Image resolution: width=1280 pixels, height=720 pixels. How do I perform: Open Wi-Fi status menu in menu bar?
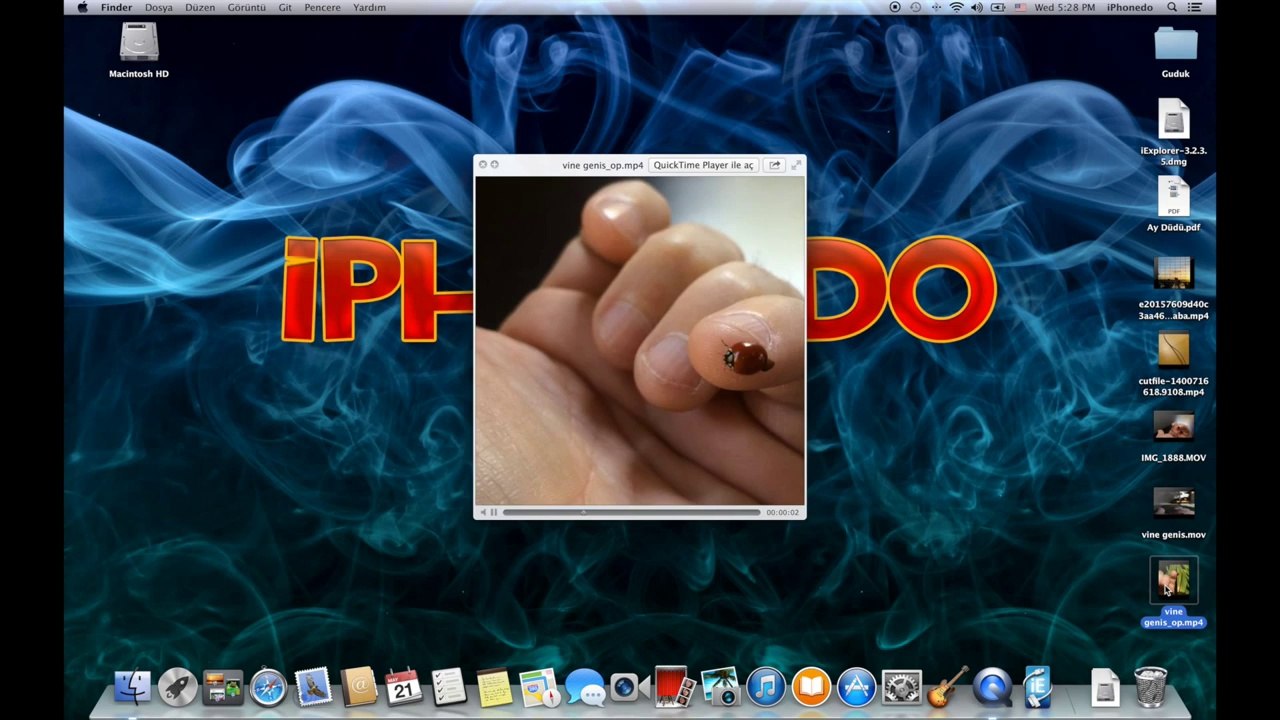pyautogui.click(x=956, y=7)
